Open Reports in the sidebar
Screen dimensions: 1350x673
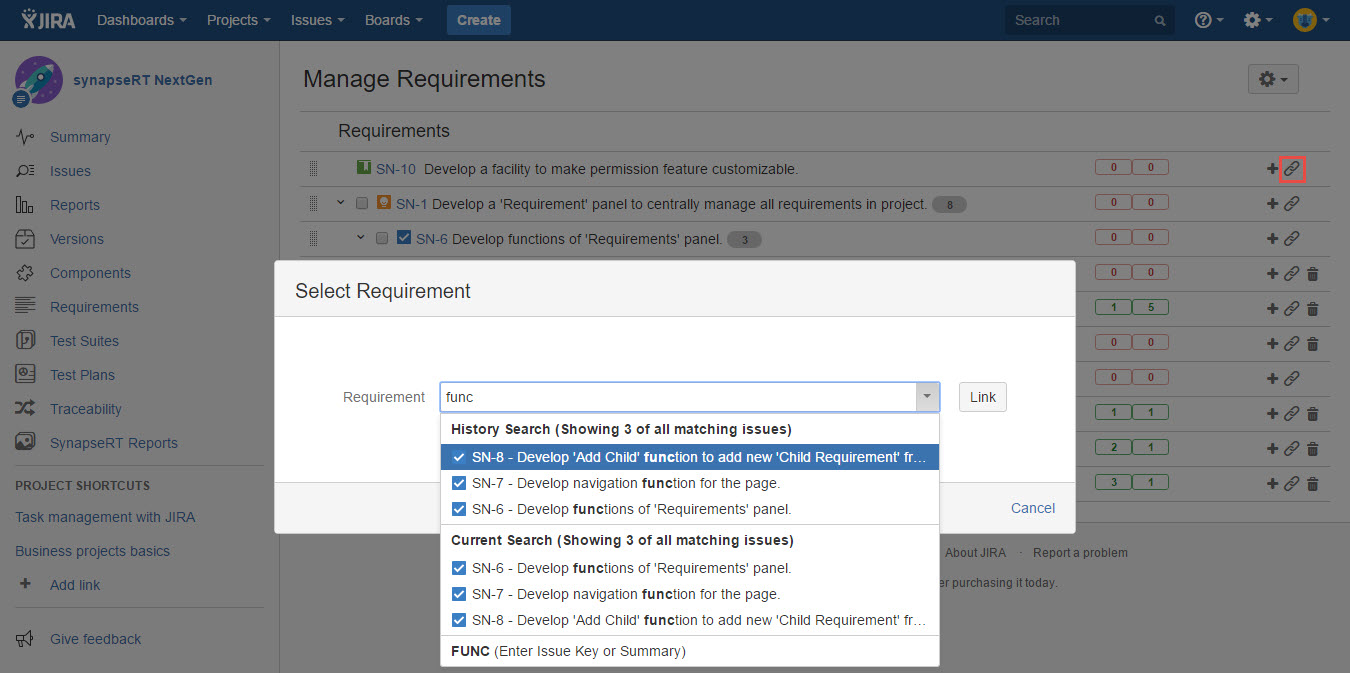[x=75, y=205]
